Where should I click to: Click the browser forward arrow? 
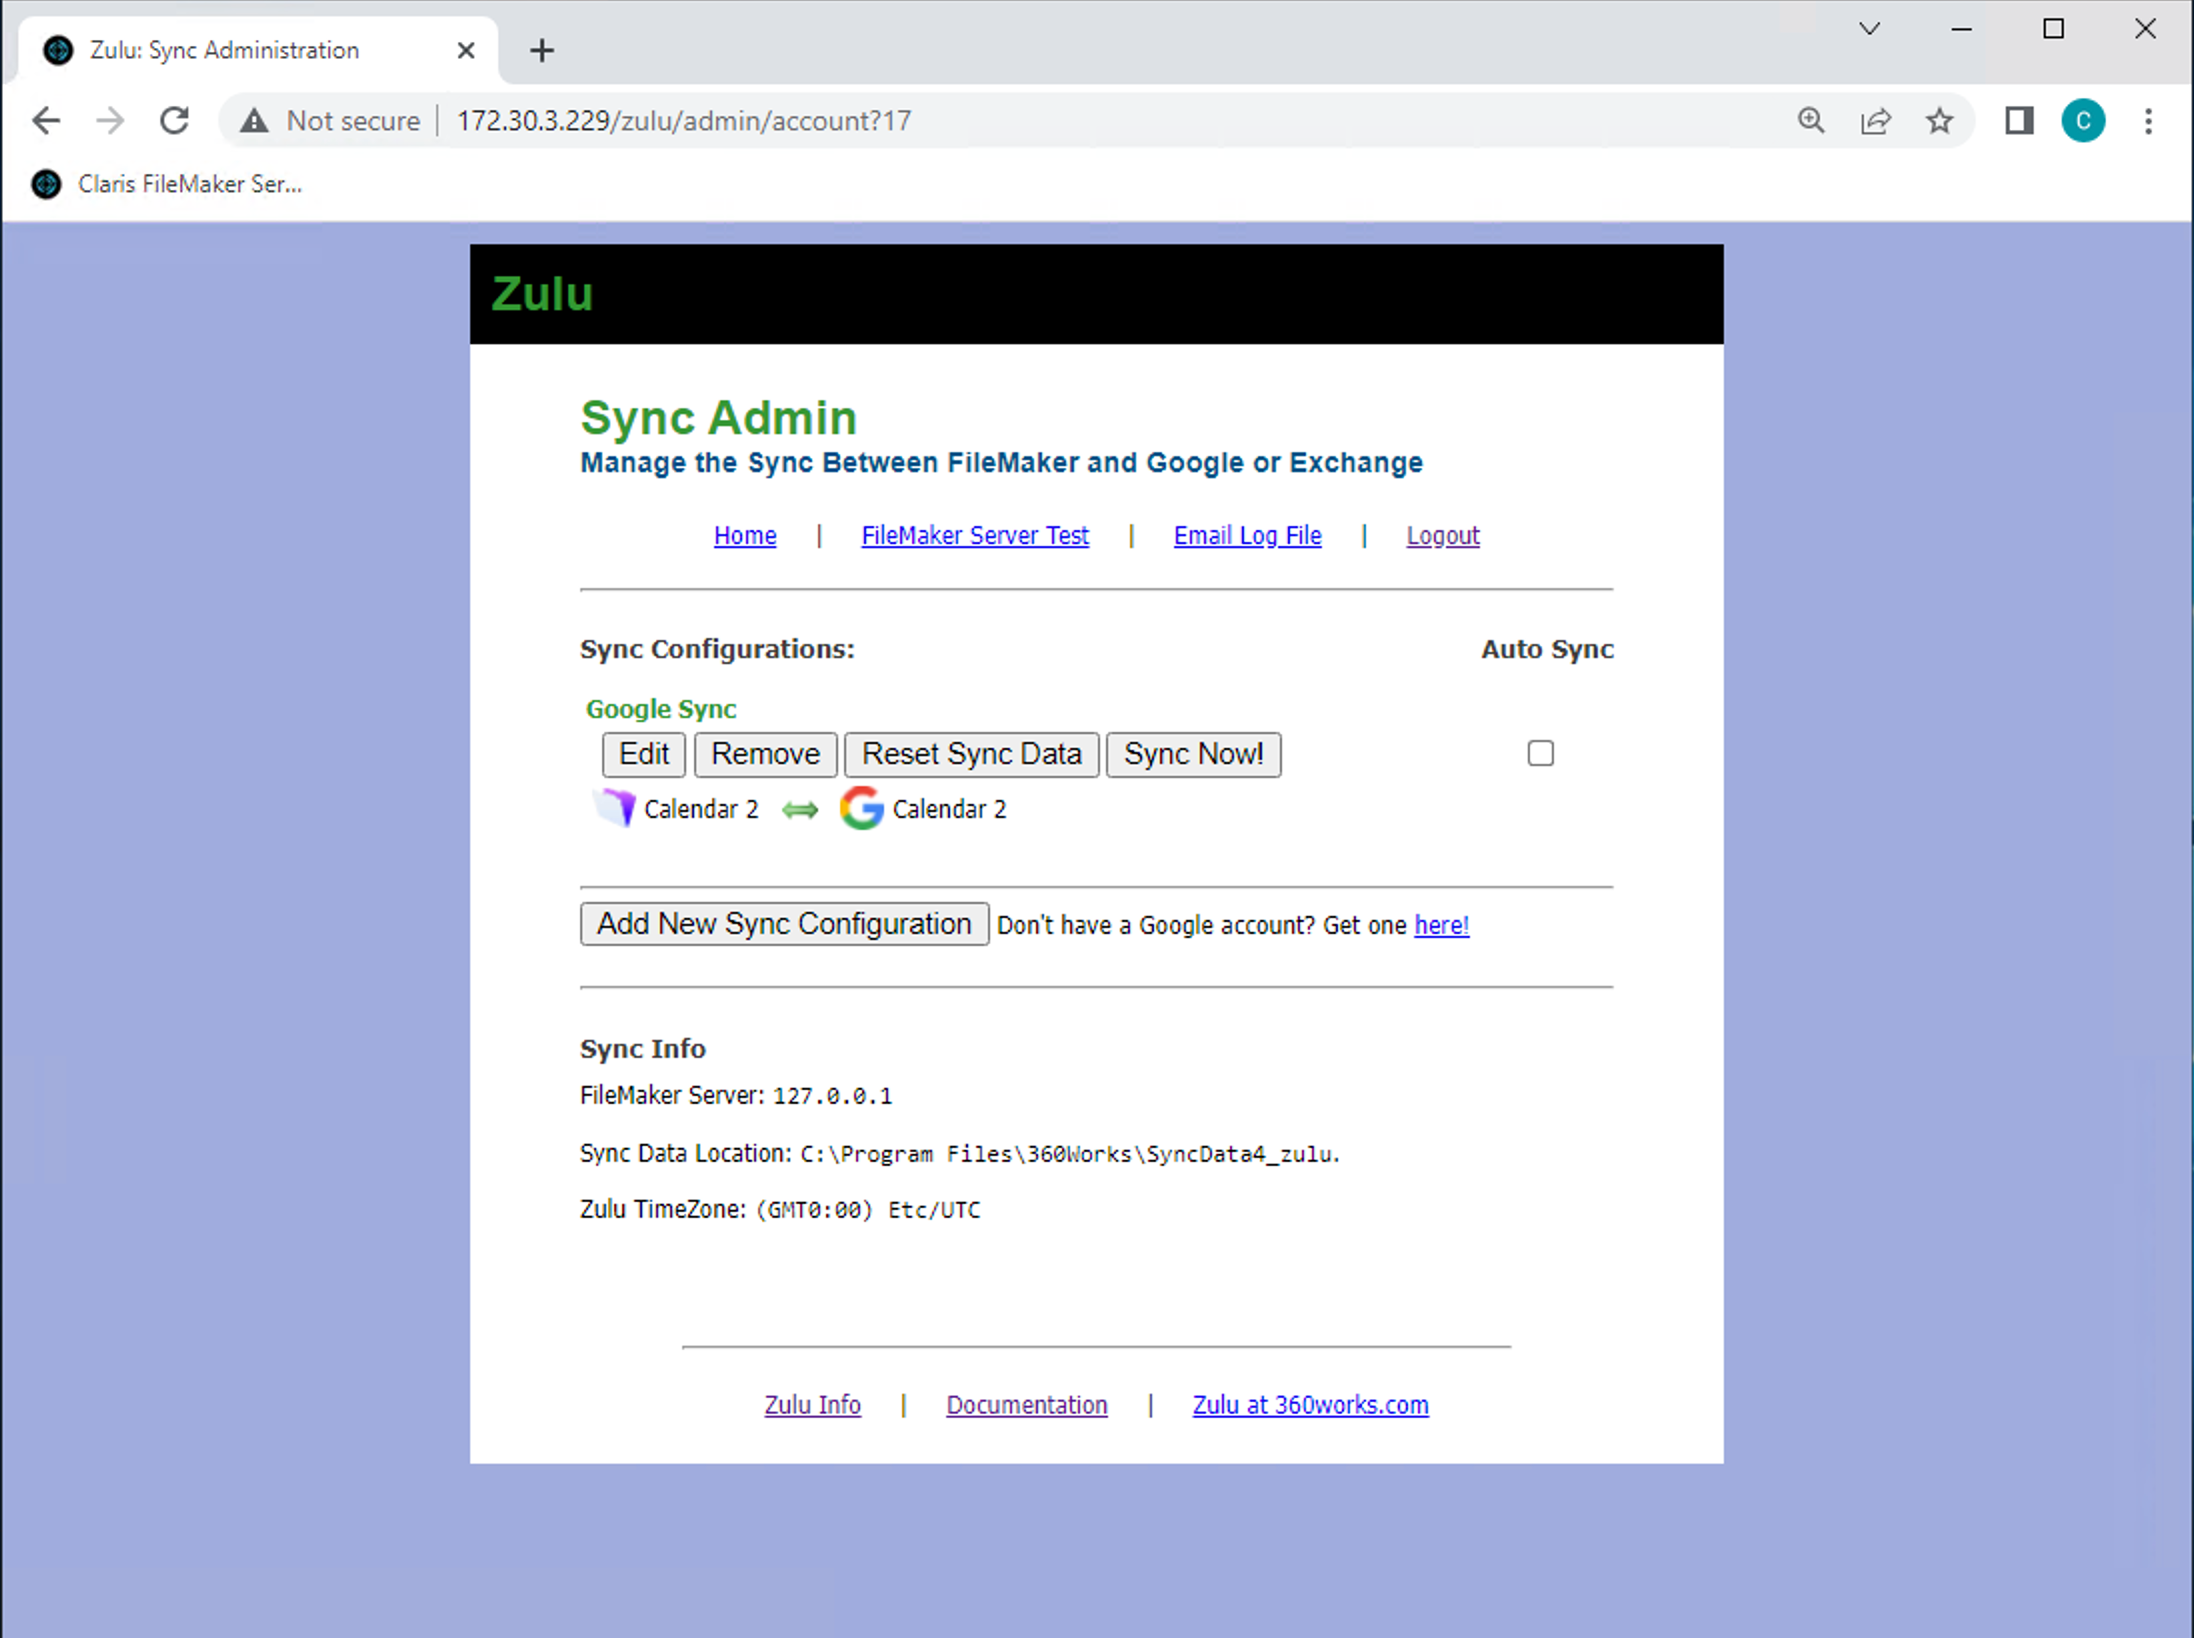click(x=110, y=121)
